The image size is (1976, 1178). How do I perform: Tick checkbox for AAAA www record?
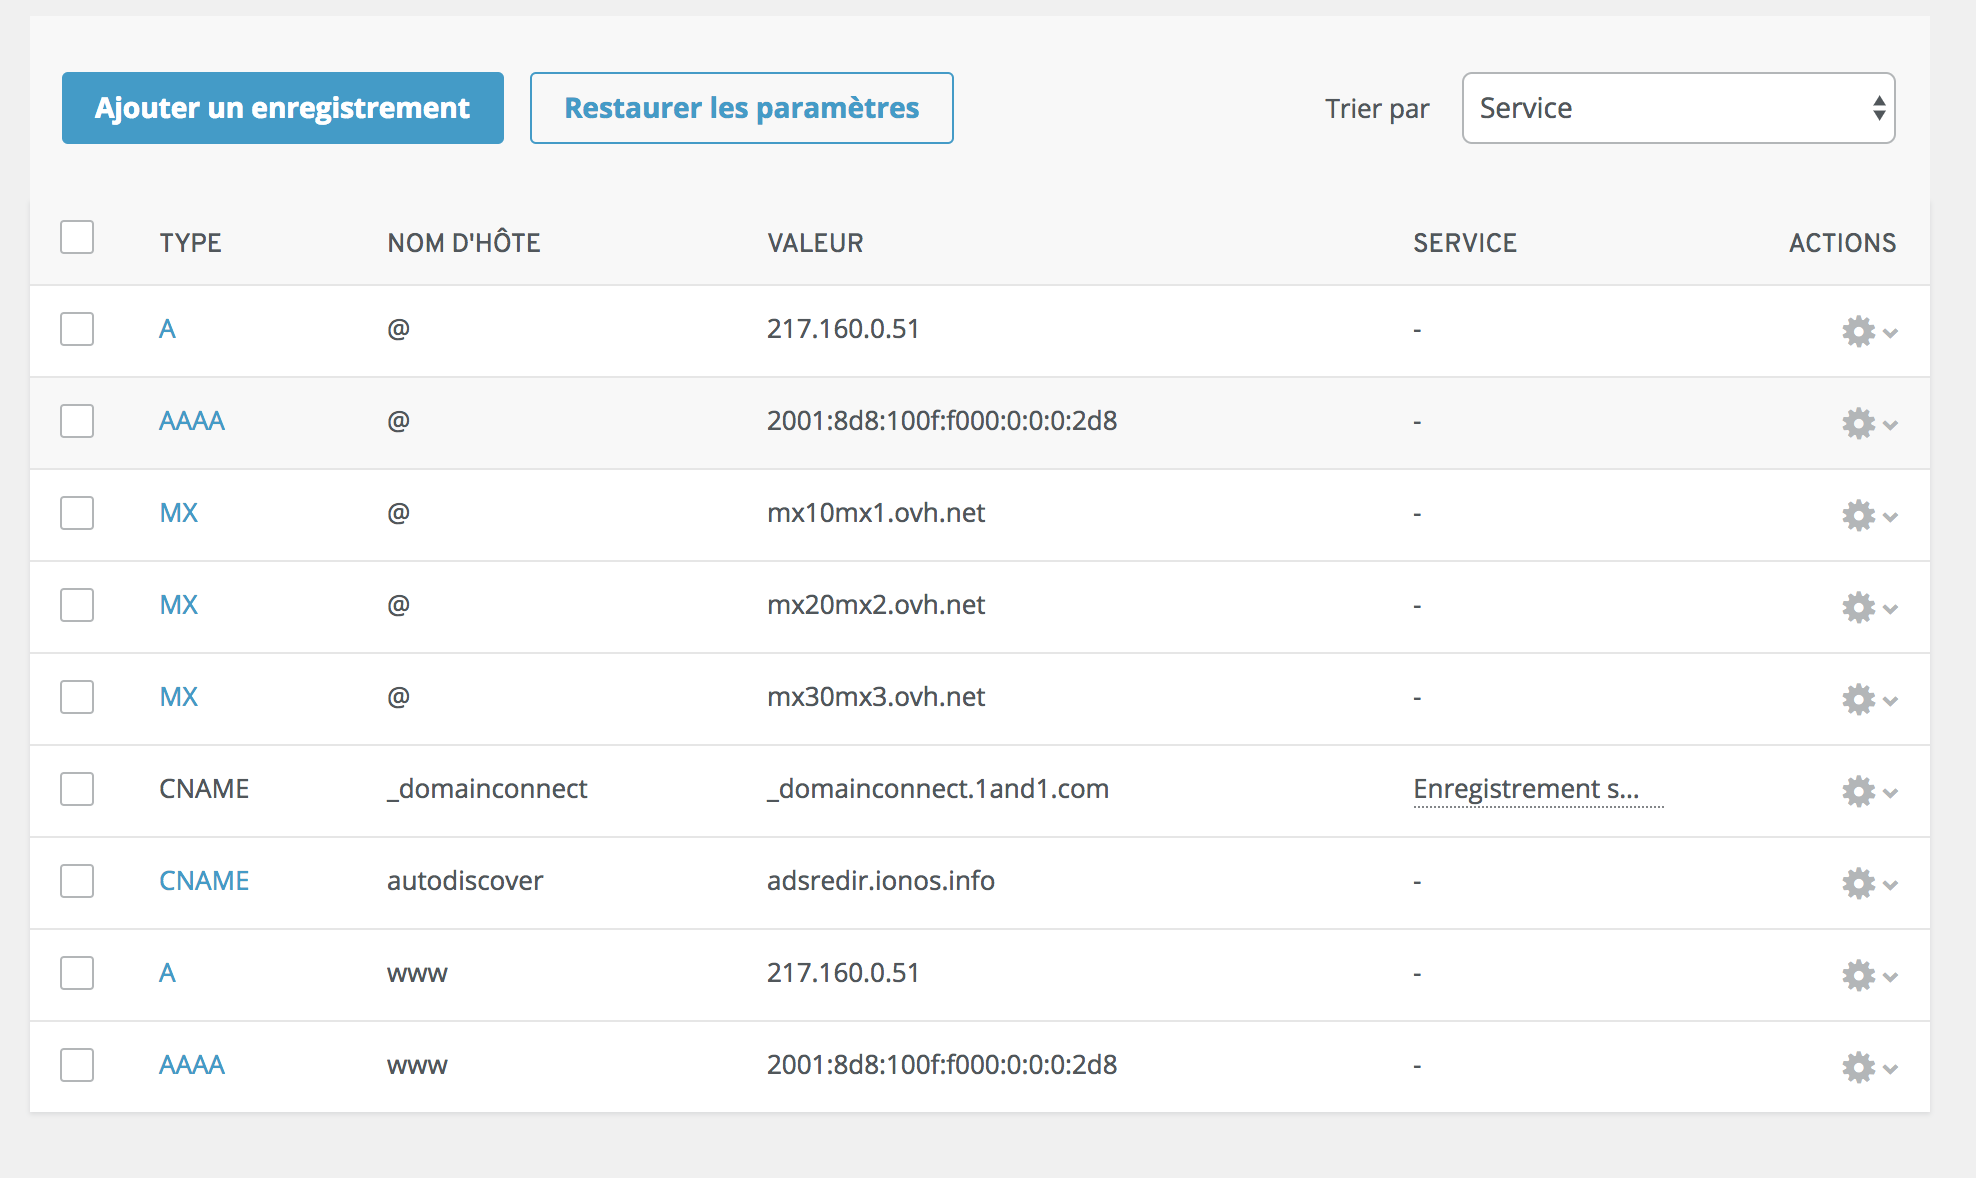(77, 1065)
